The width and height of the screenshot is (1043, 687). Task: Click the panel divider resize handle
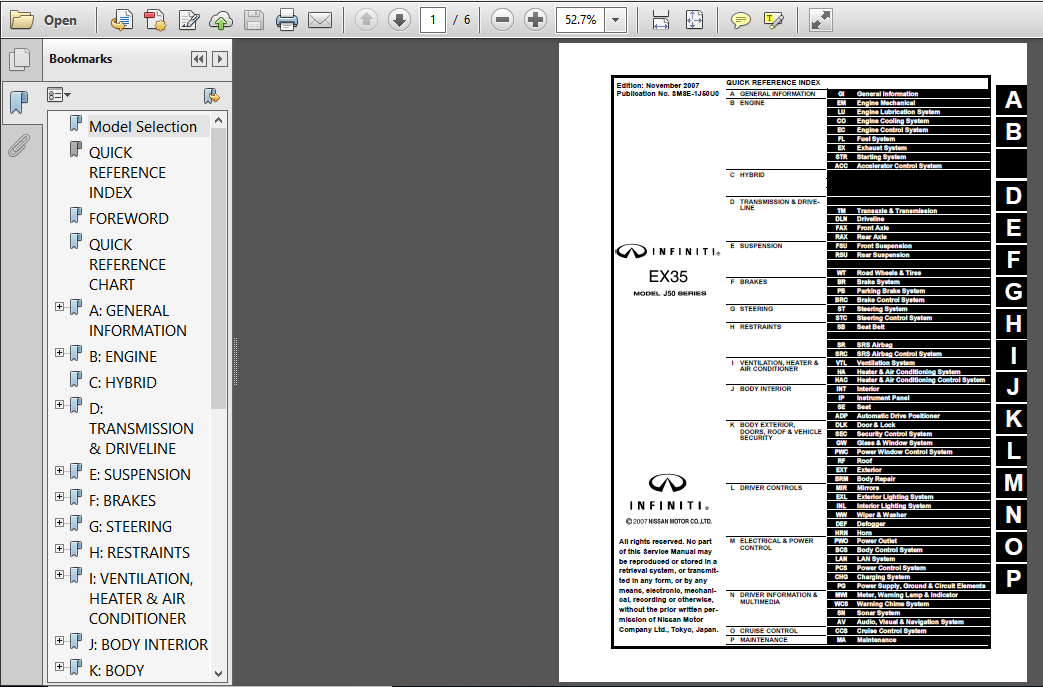pyautogui.click(x=235, y=362)
